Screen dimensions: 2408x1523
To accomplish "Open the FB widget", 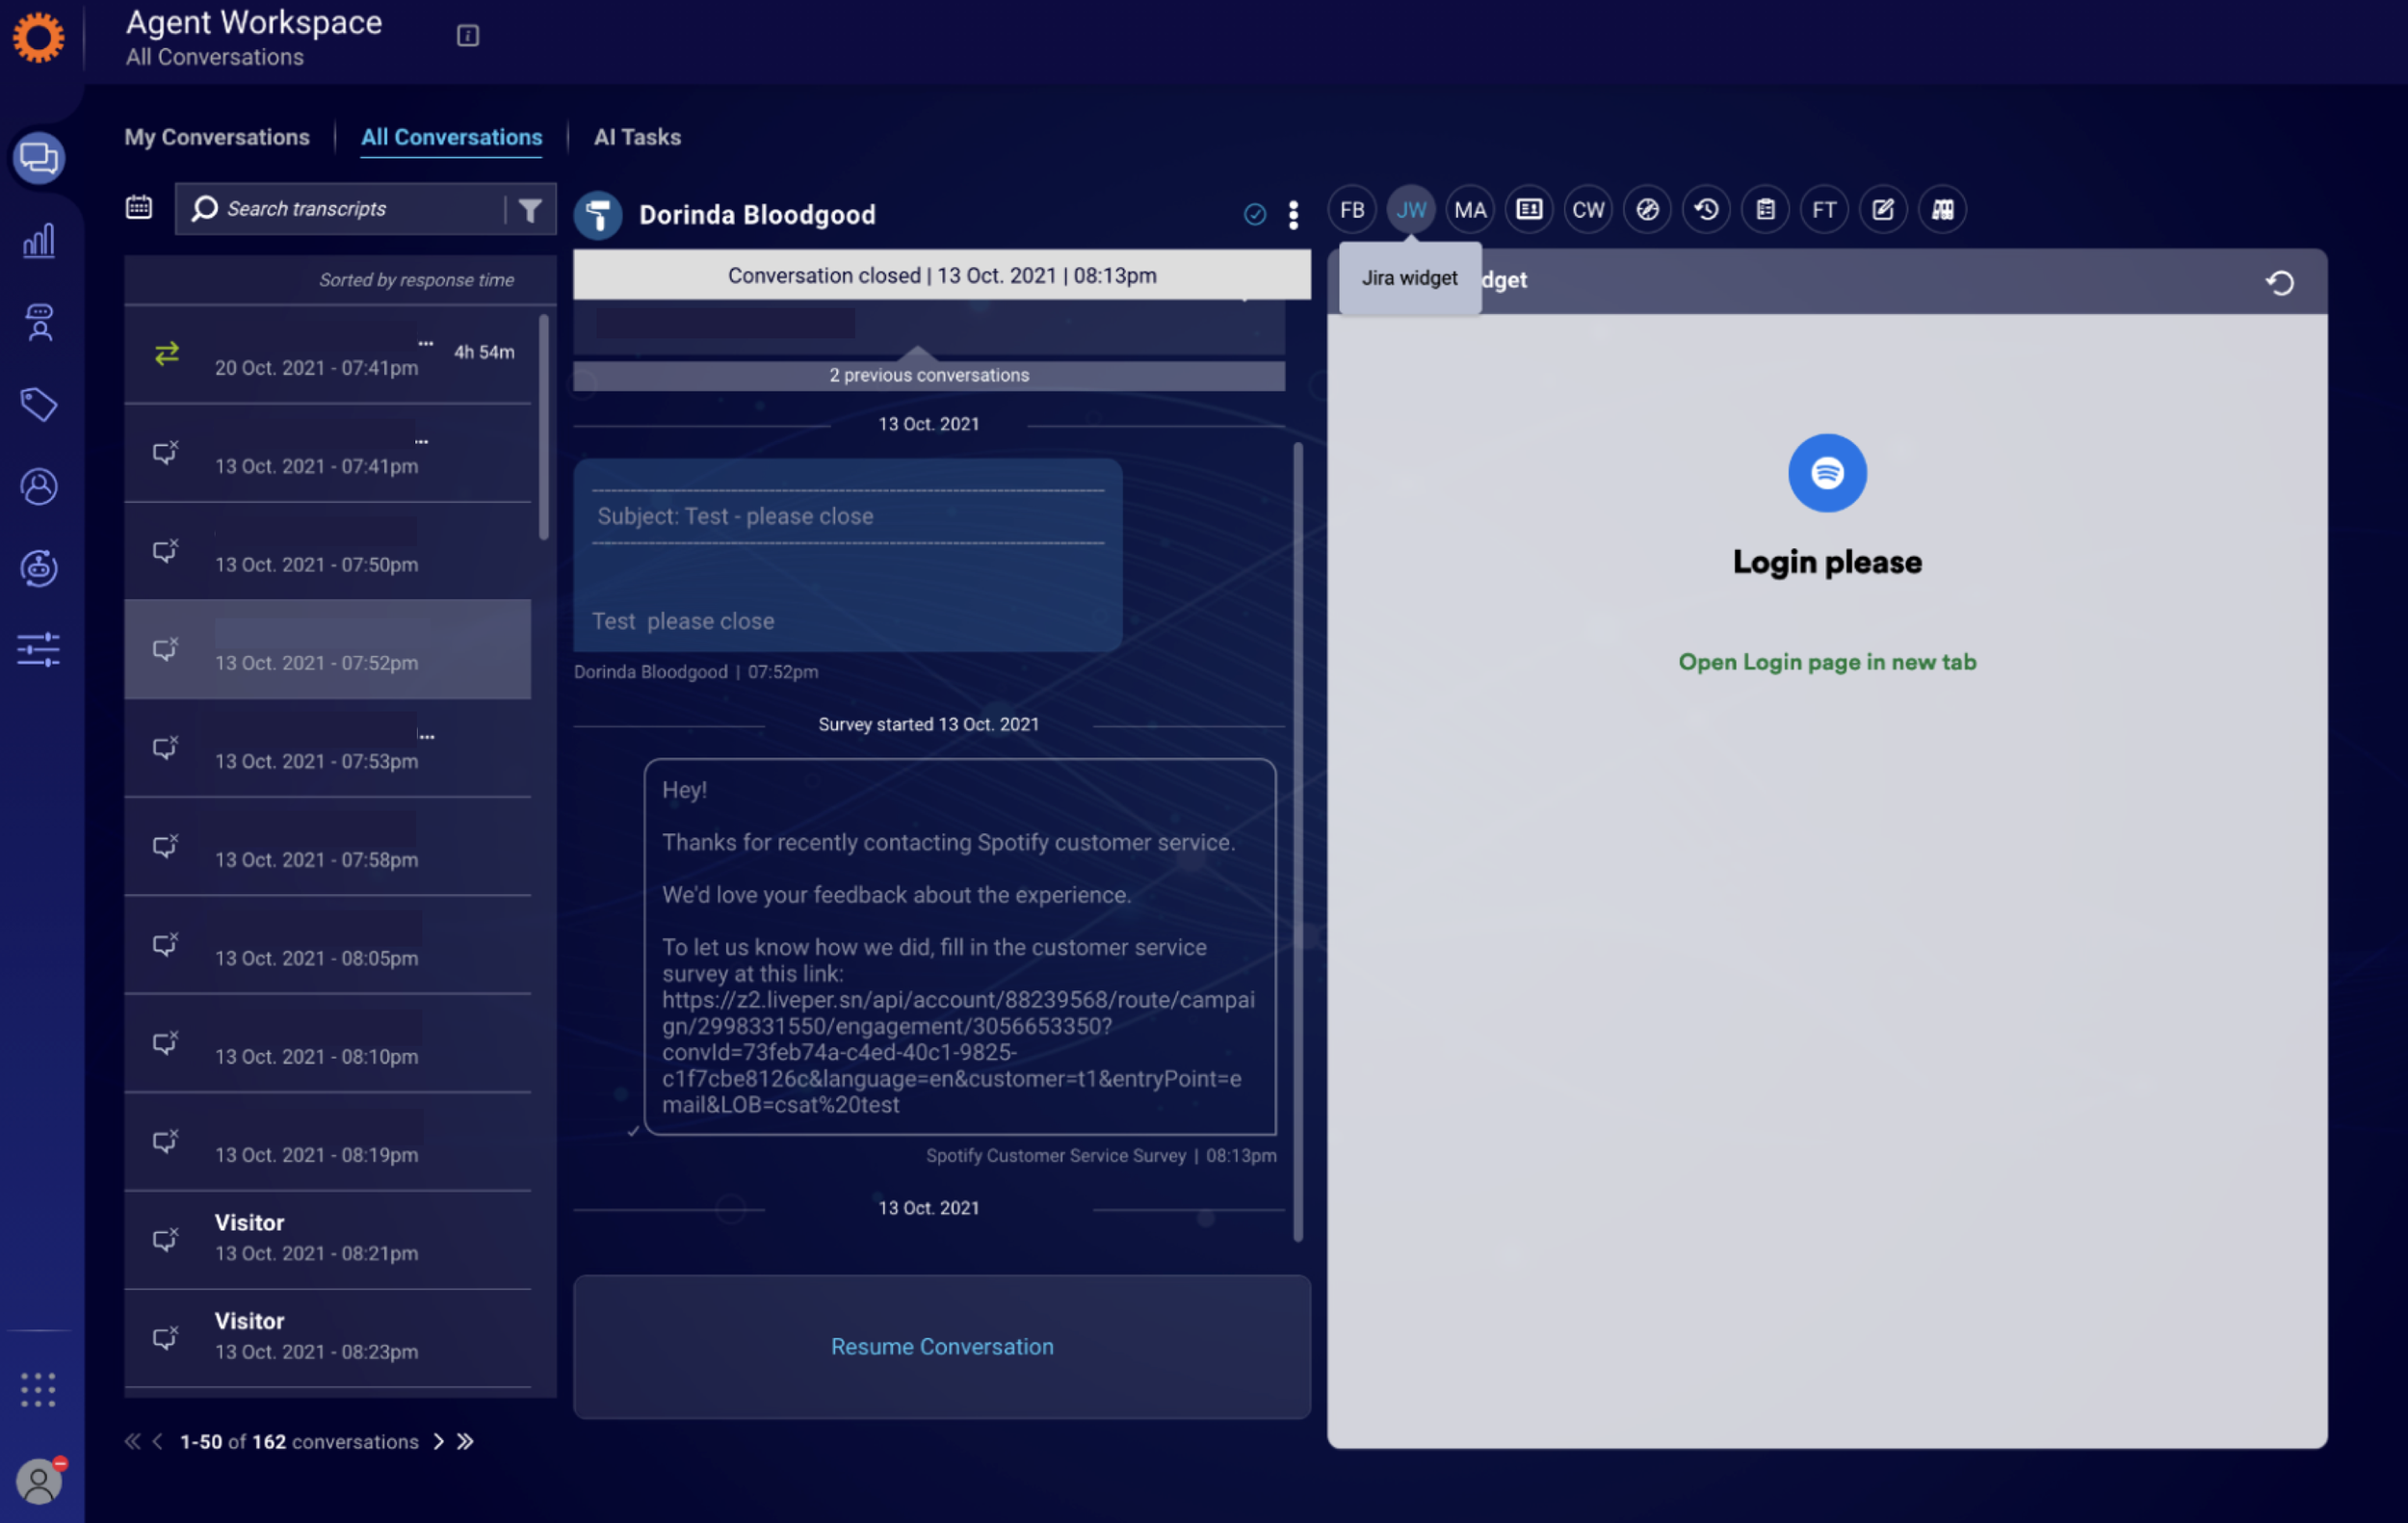I will point(1351,210).
